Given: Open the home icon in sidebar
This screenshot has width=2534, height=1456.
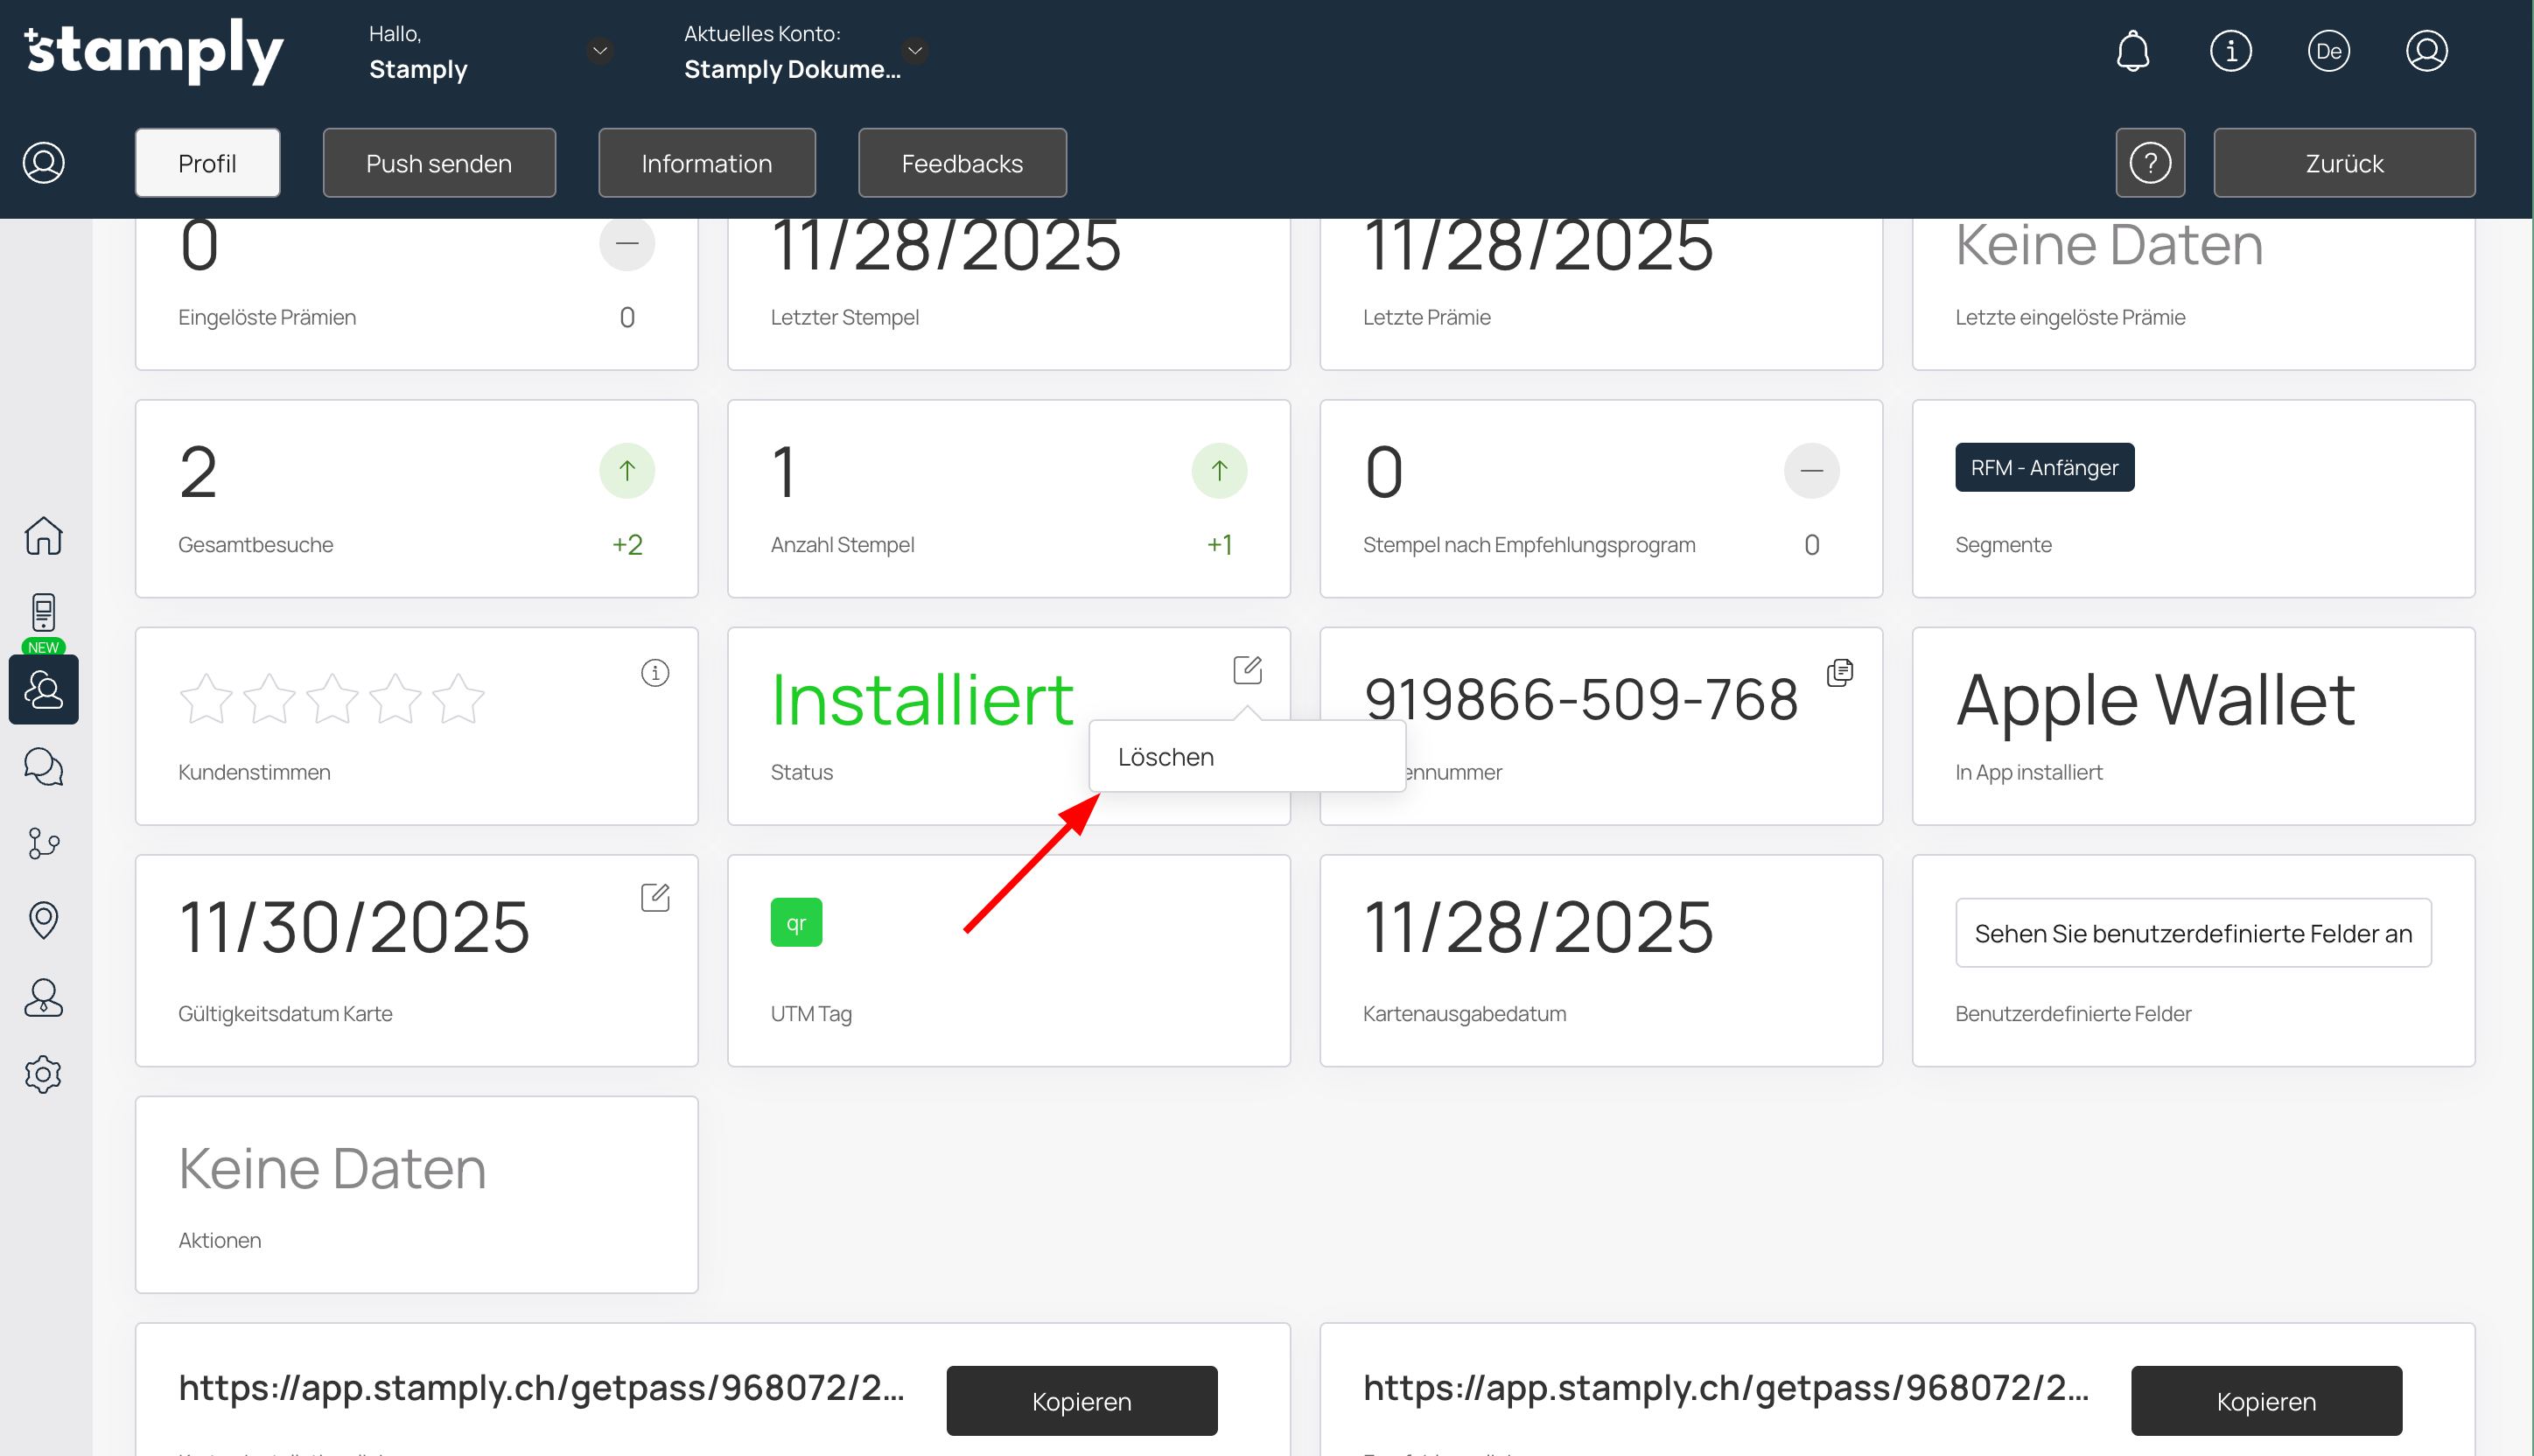Looking at the screenshot, I should click(x=43, y=536).
